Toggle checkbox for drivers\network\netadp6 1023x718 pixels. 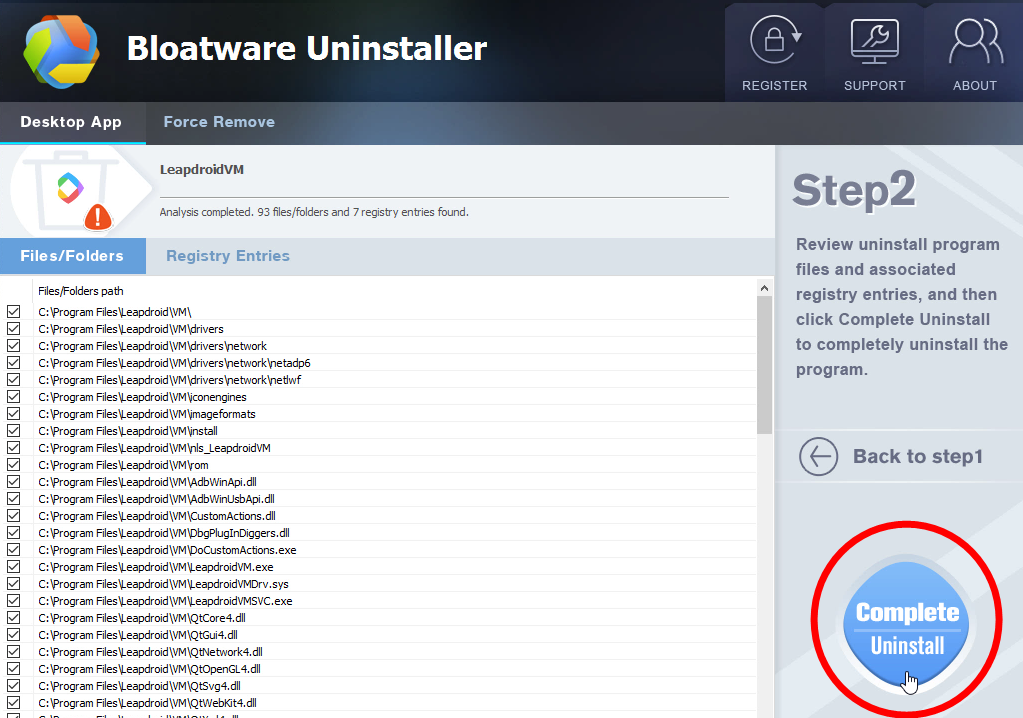pyautogui.click(x=14, y=363)
